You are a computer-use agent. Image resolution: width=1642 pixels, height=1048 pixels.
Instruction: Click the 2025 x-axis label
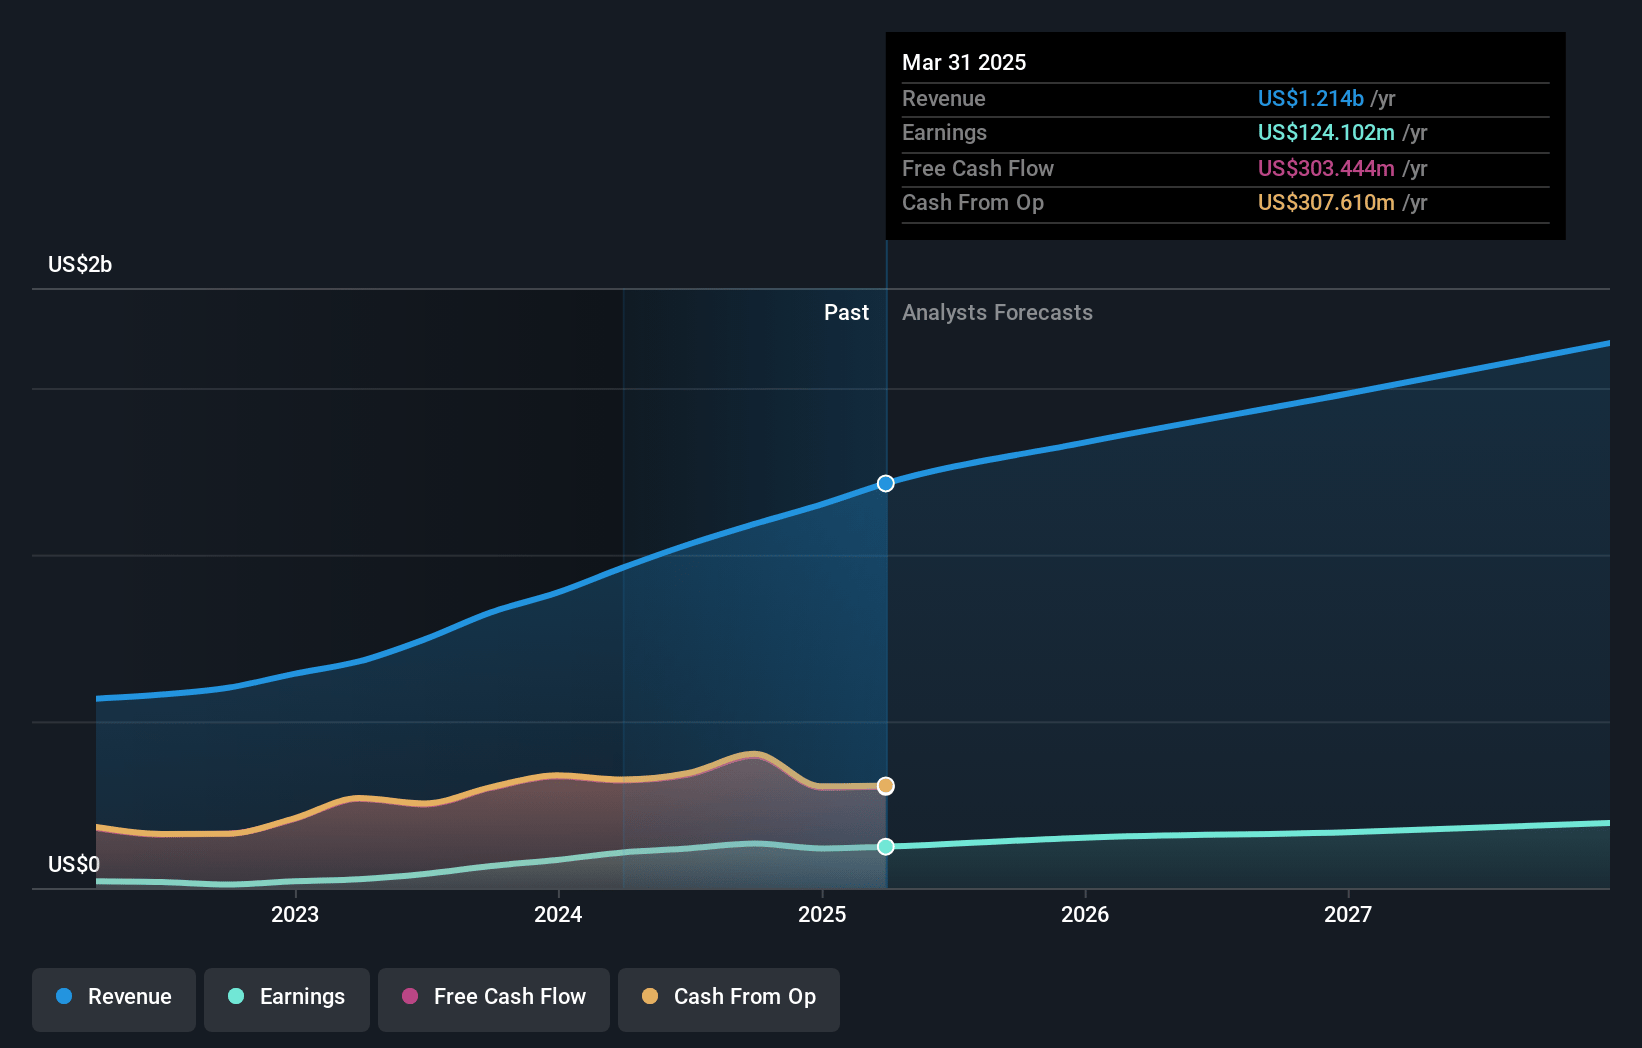(822, 914)
